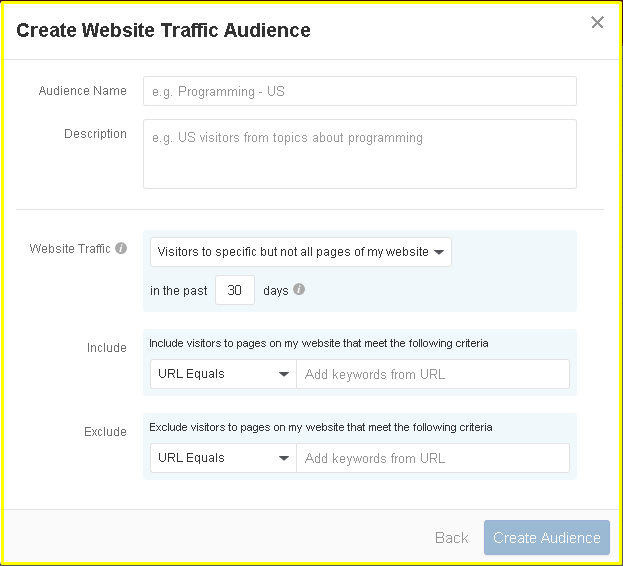This screenshot has height=566, width=623.
Task: Go back using the Back link
Action: (451, 538)
